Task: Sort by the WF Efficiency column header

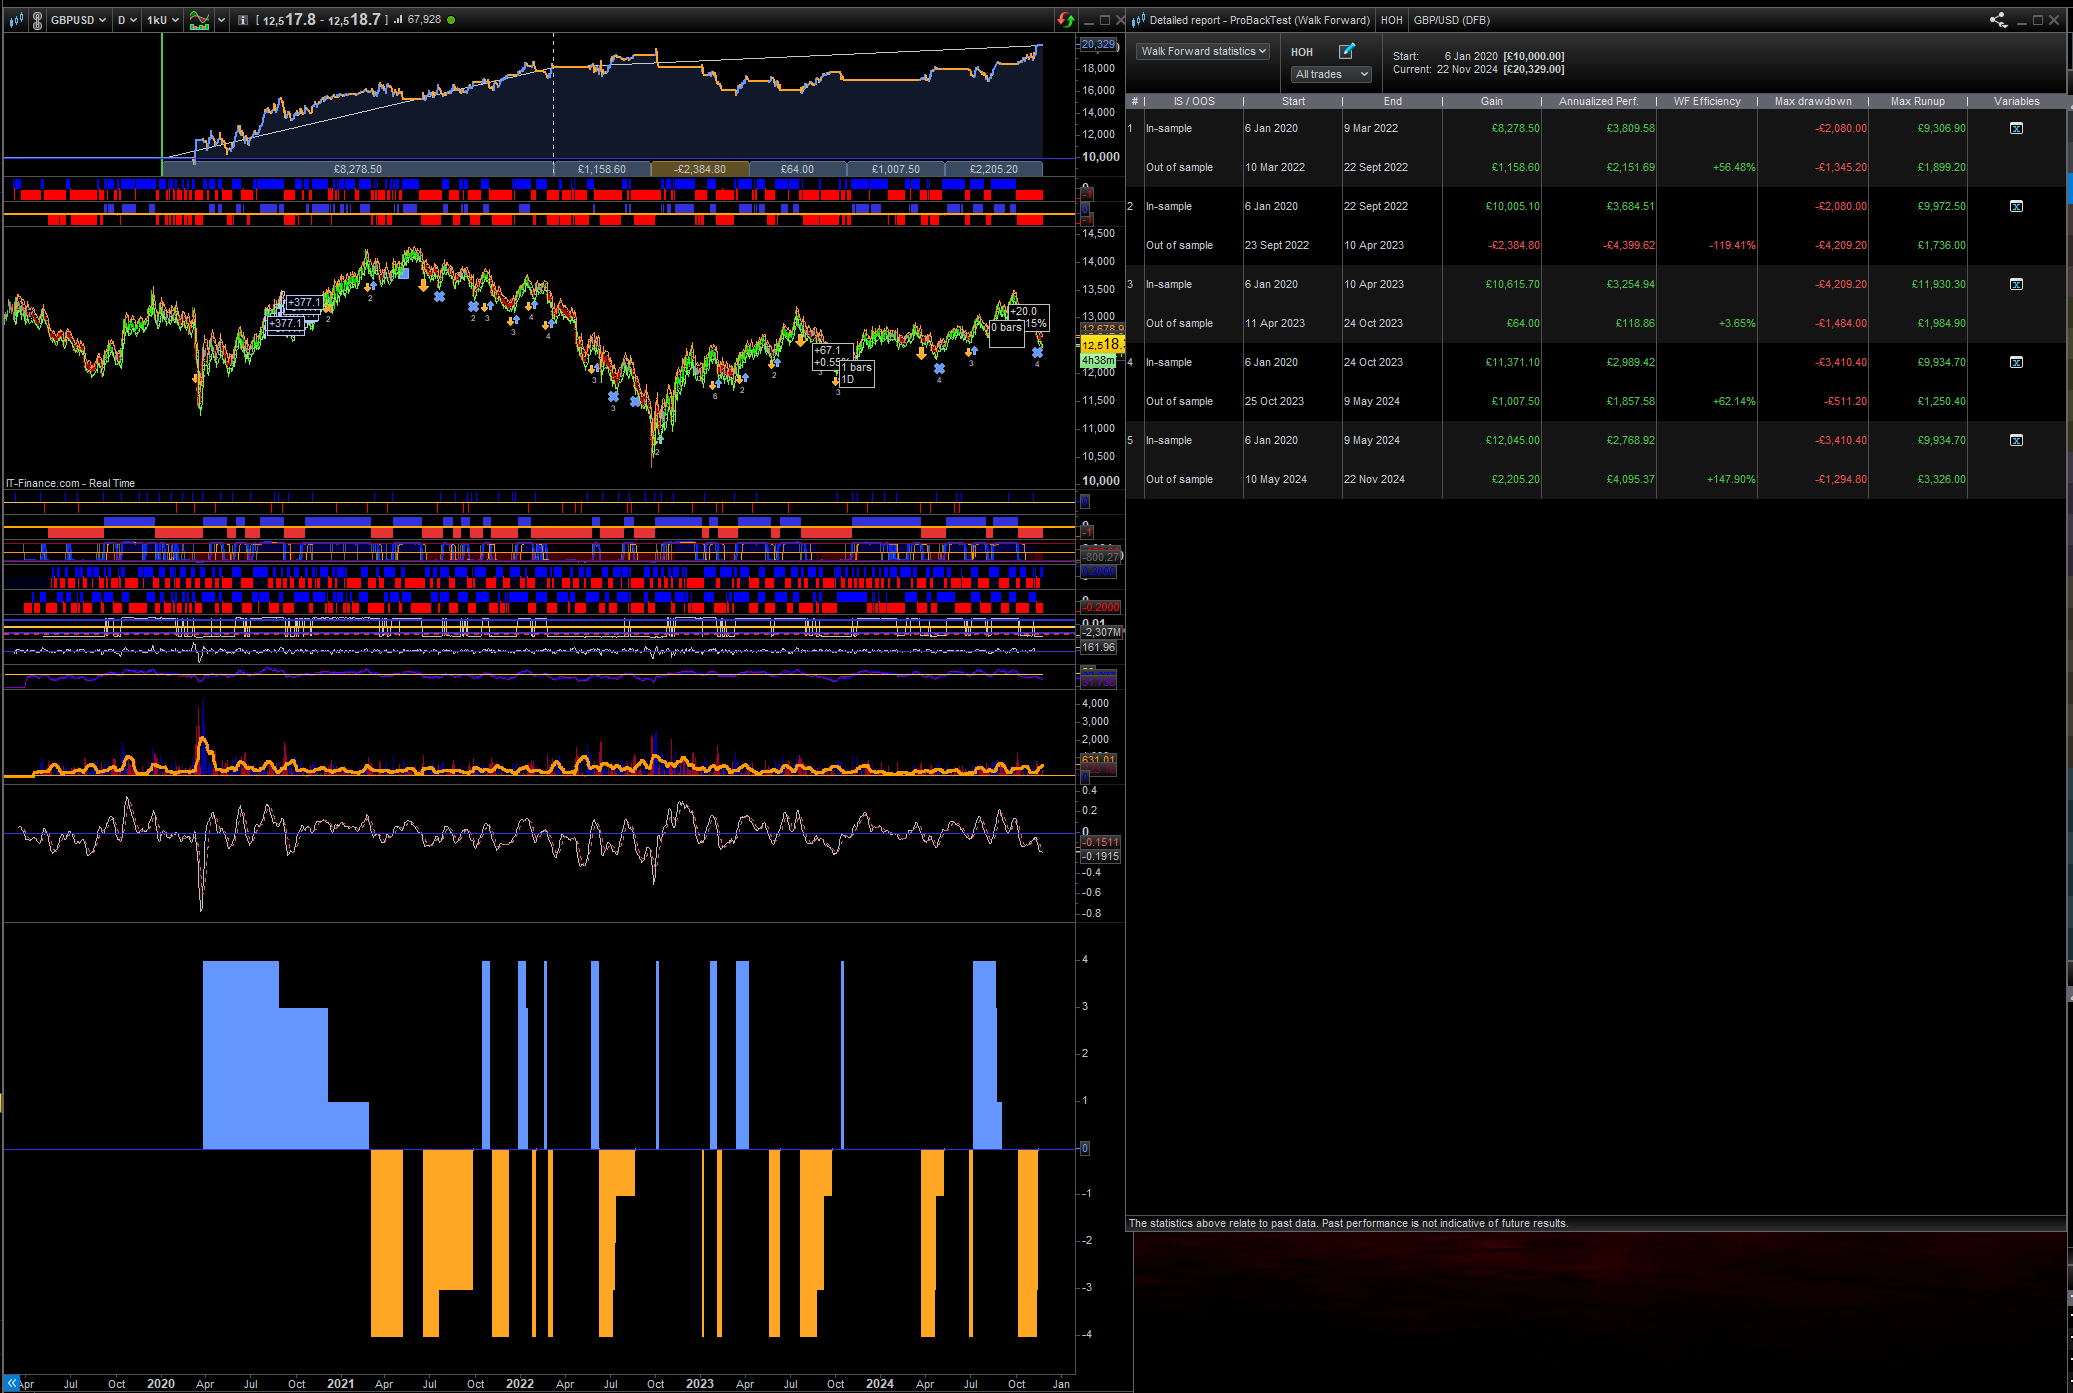Action: tap(1706, 101)
